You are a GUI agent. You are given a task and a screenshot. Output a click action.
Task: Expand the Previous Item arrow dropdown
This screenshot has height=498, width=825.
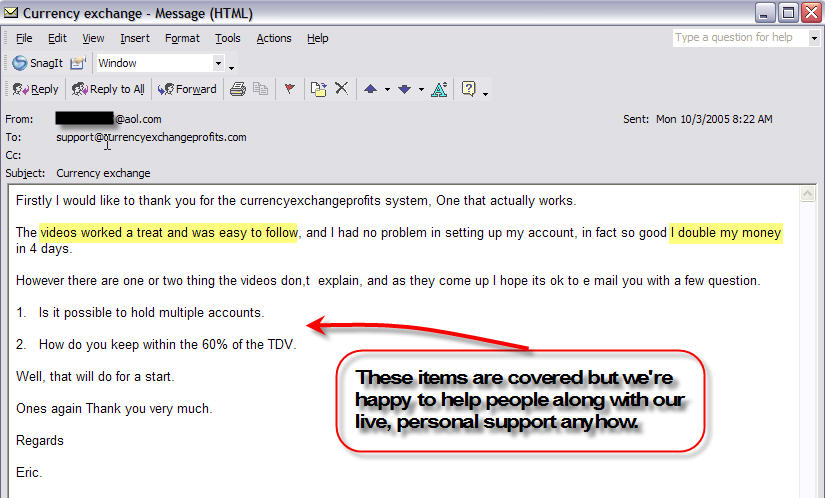(x=387, y=89)
